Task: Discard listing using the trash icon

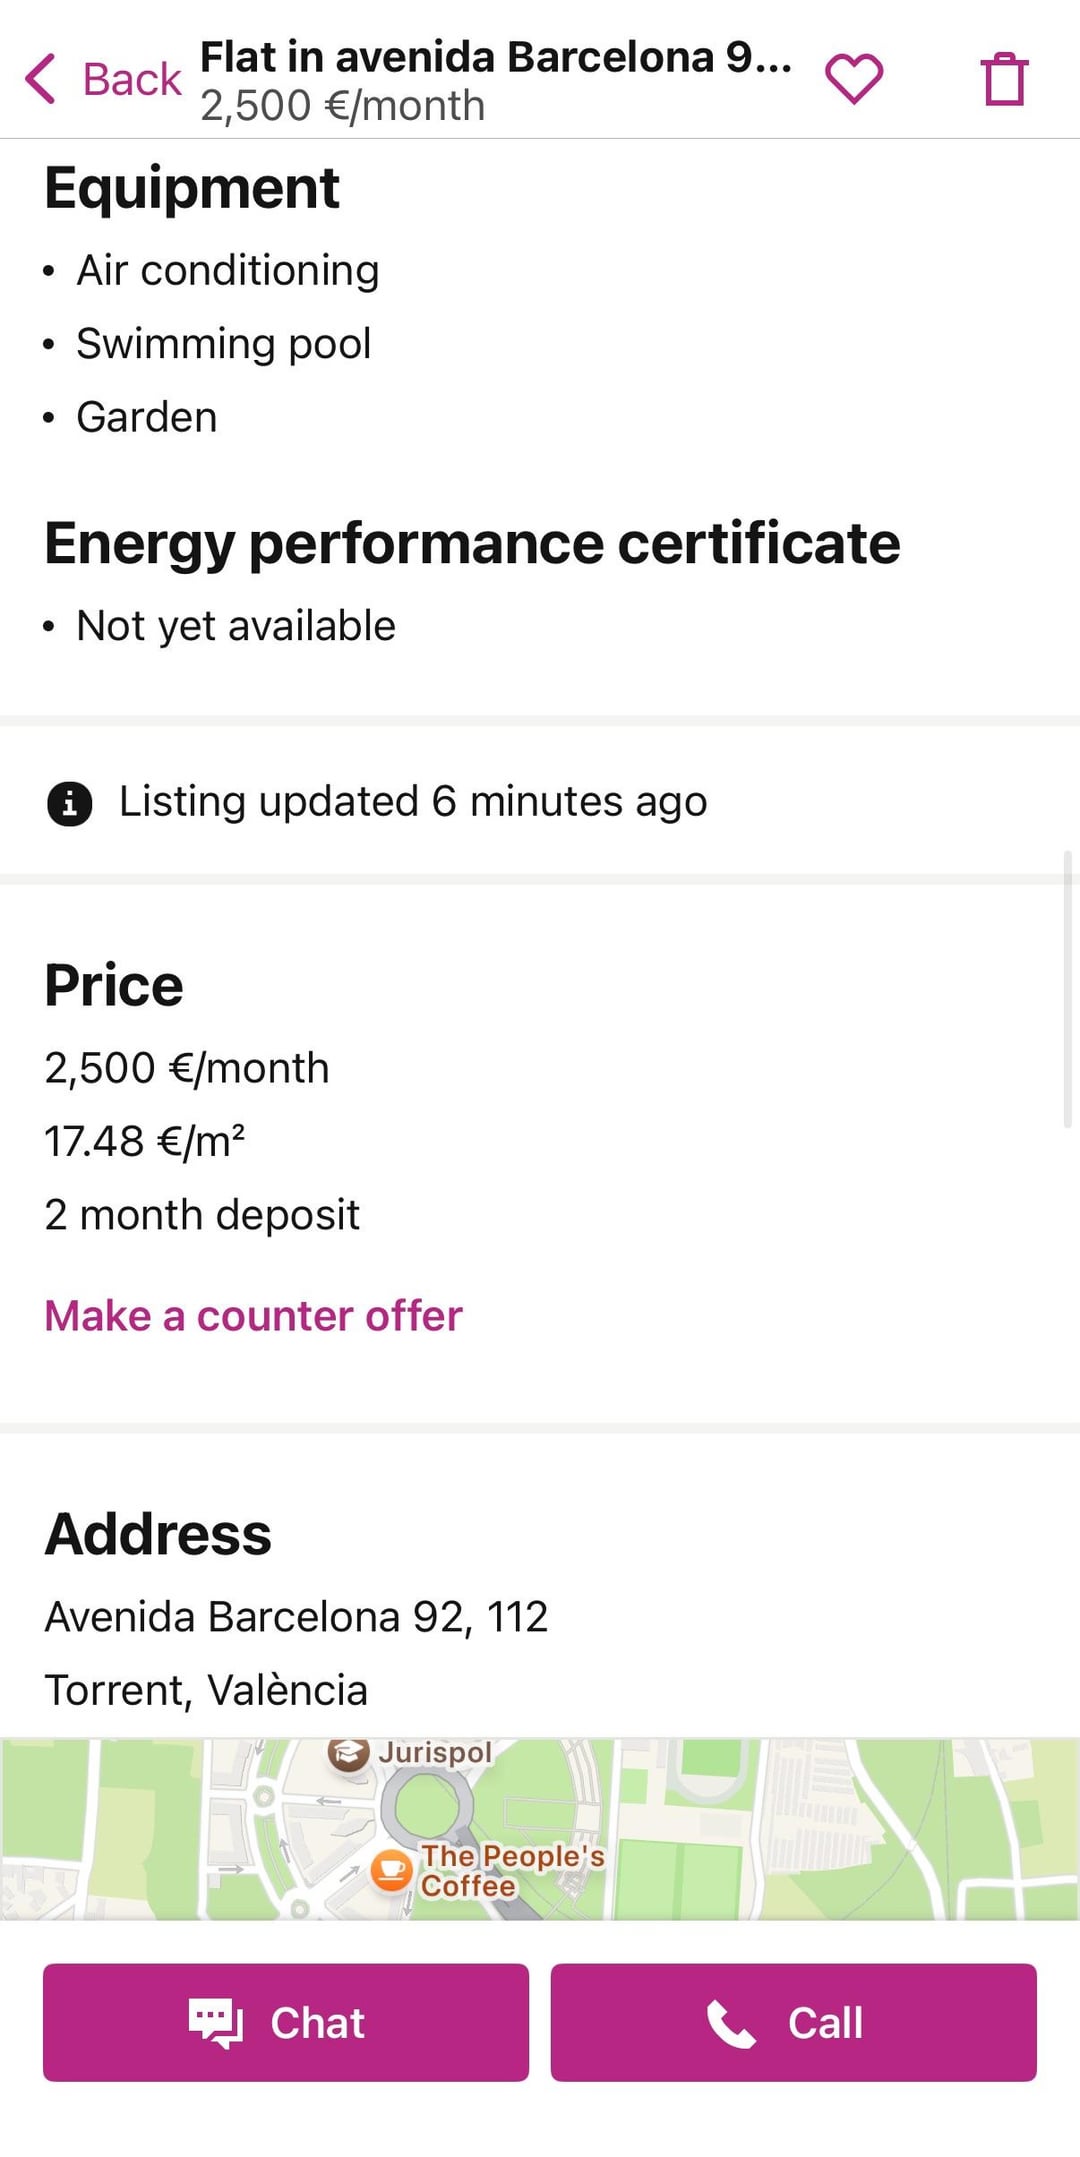Action: click(x=1004, y=79)
